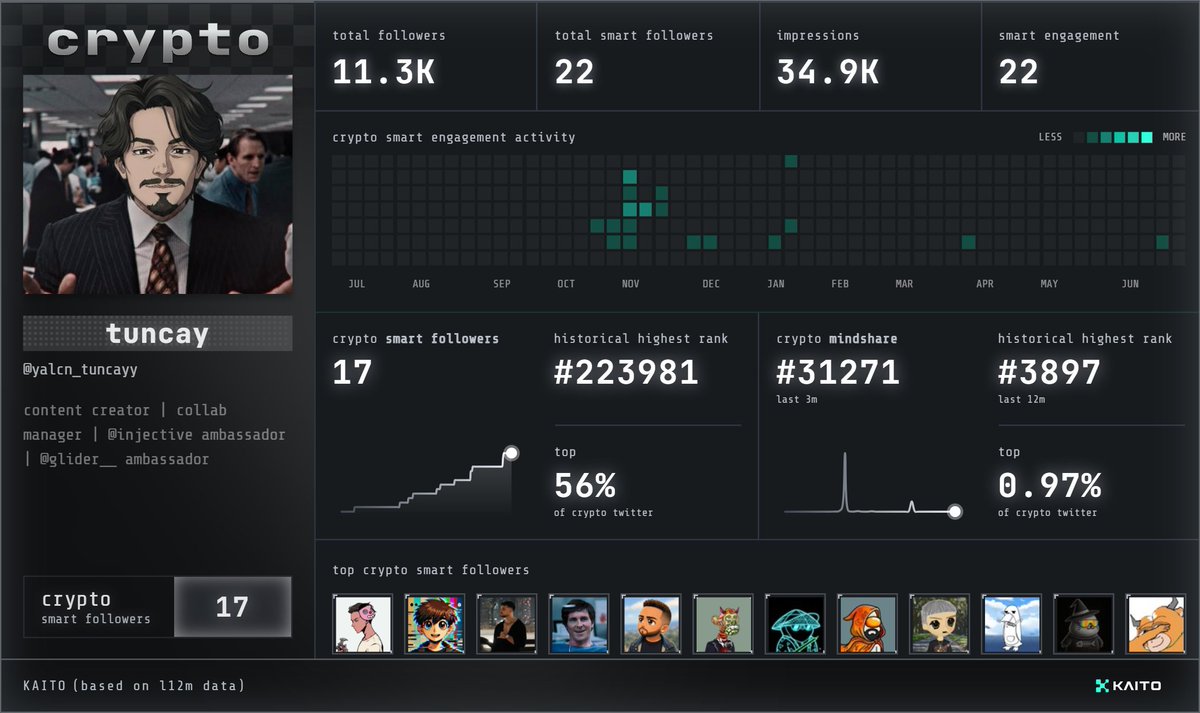Open the bearded 3D cartoon man avatar

pos(650,624)
